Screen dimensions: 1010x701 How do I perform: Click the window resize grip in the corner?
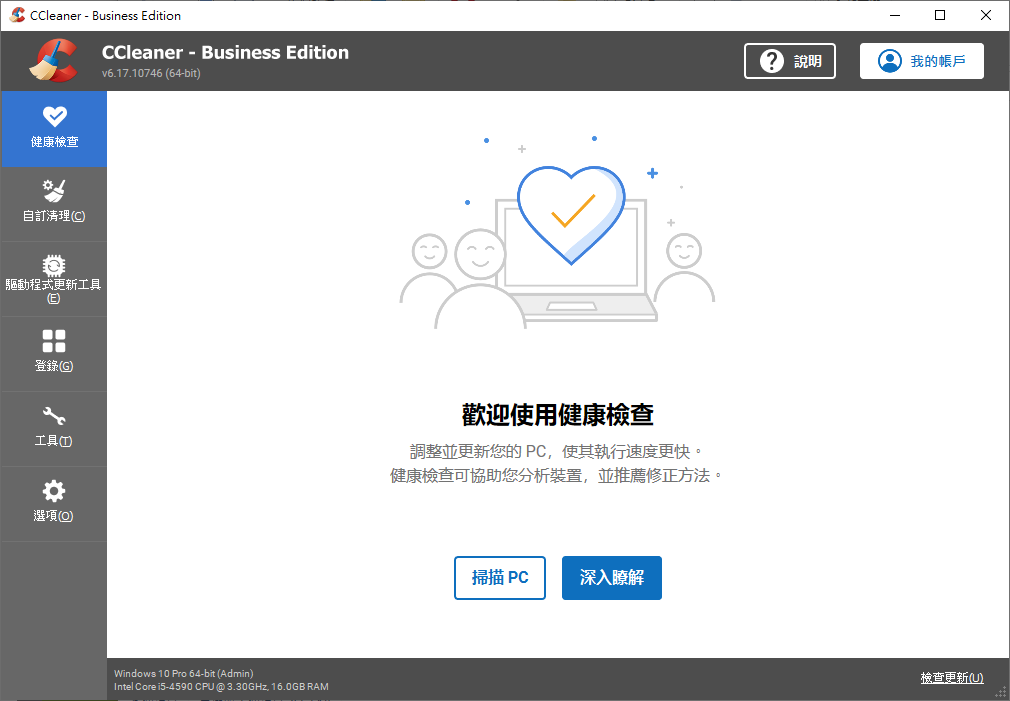click(1002, 693)
